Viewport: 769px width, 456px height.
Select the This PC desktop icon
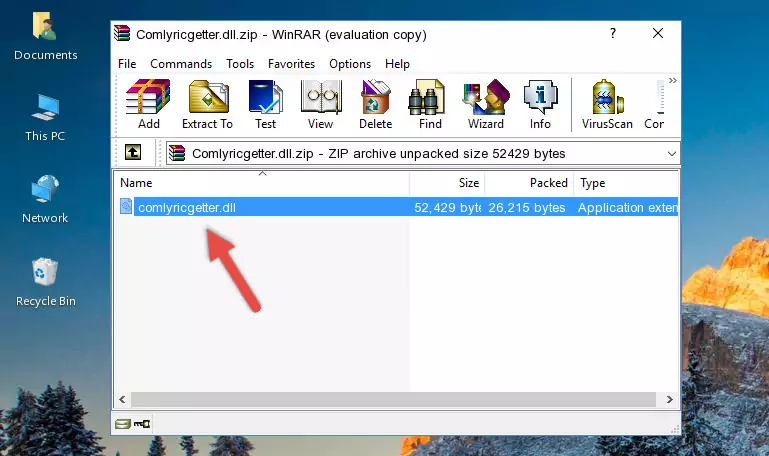point(45,118)
